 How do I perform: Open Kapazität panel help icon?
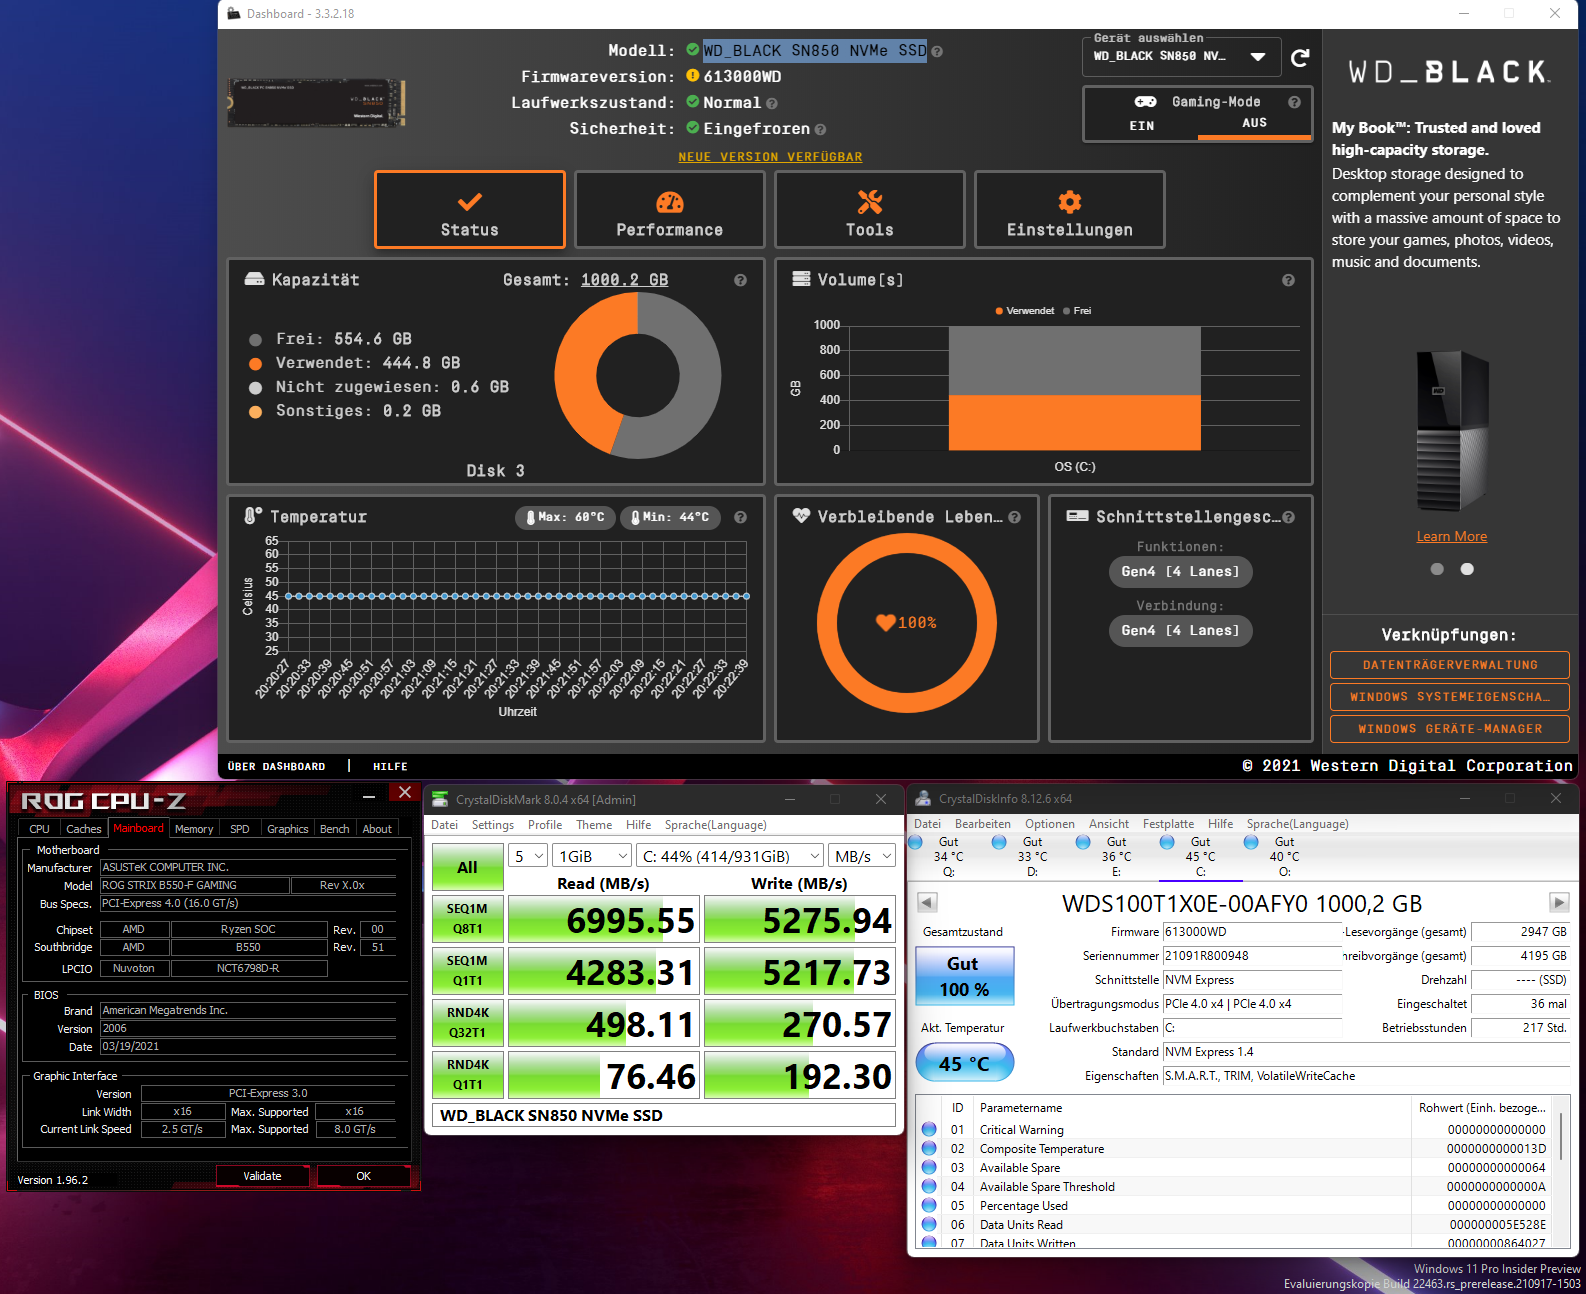[740, 280]
